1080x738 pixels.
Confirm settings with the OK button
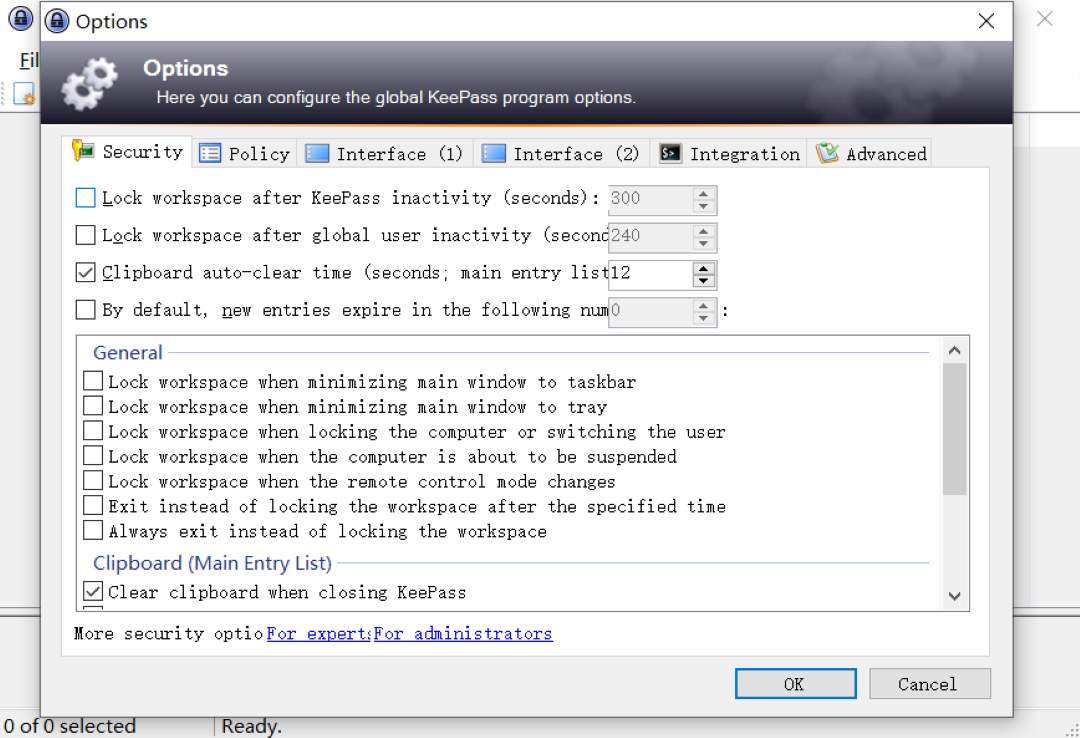pos(795,684)
